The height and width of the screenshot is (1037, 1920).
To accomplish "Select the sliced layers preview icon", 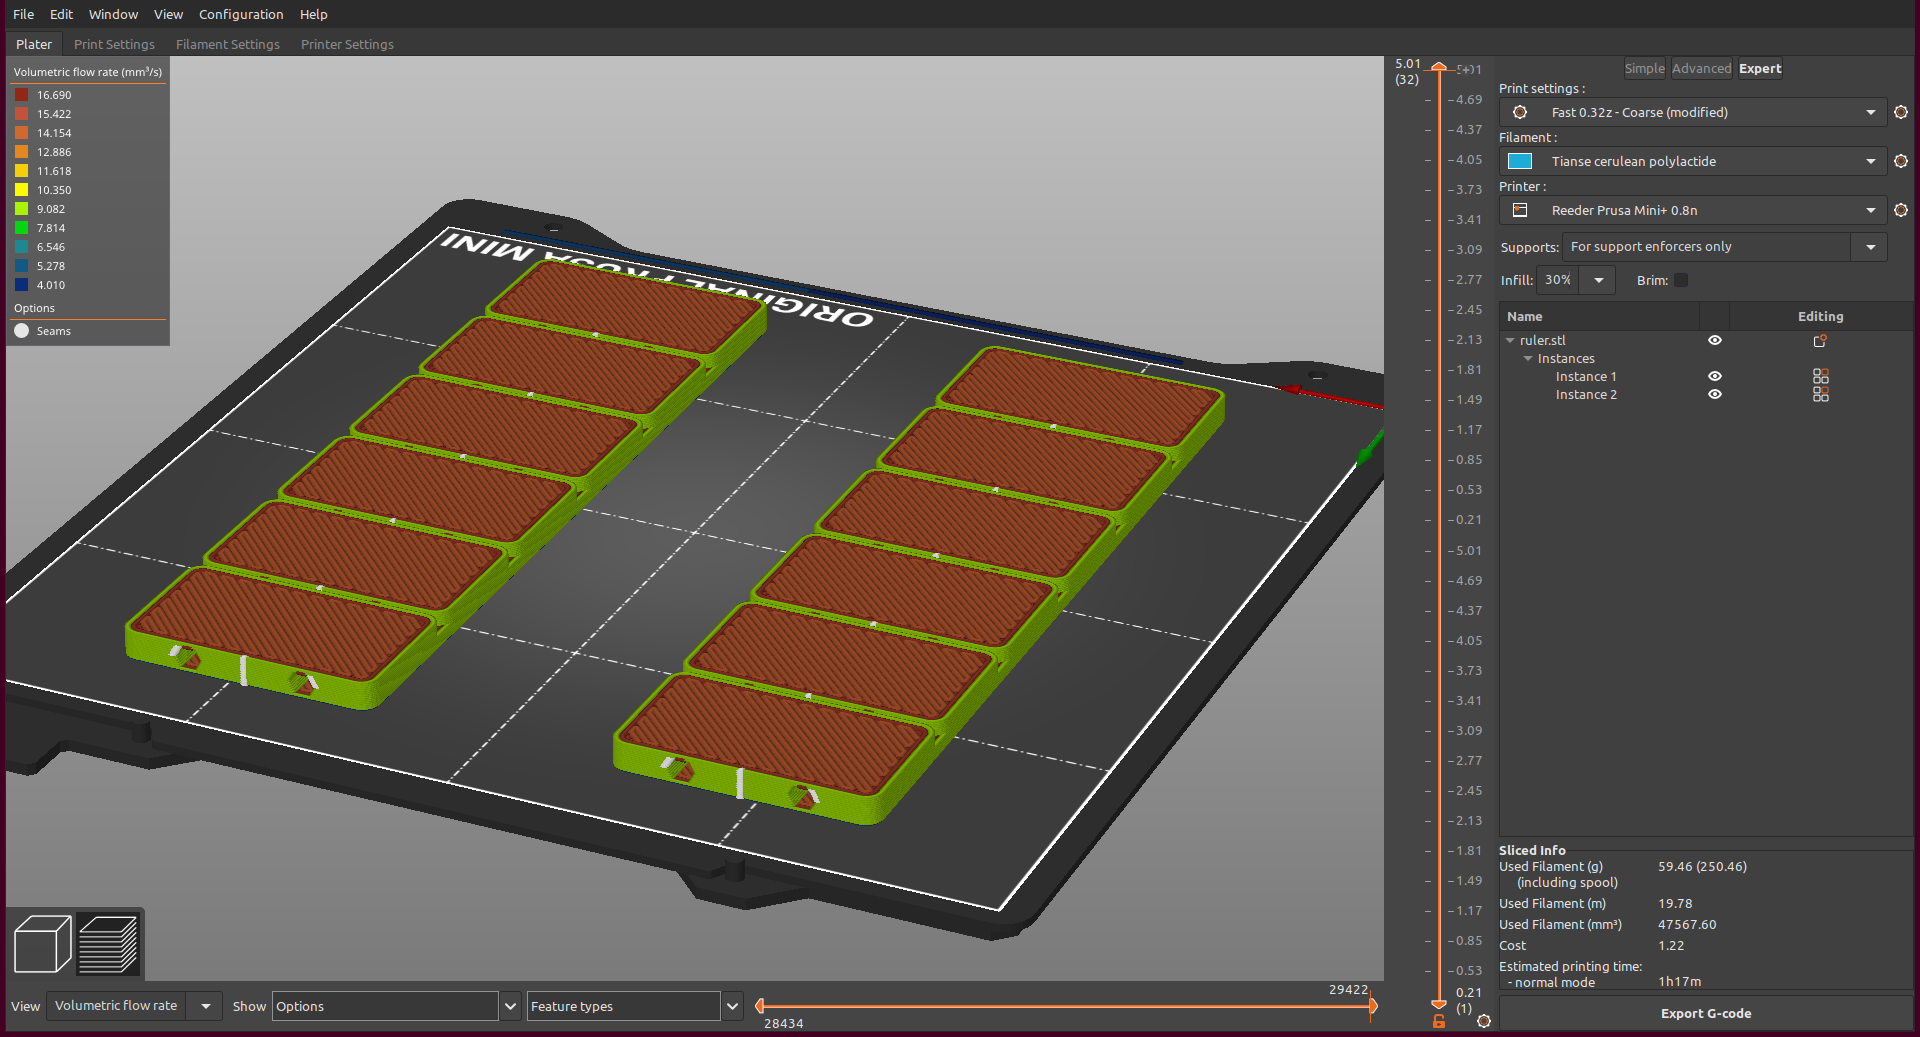I will click(x=108, y=943).
